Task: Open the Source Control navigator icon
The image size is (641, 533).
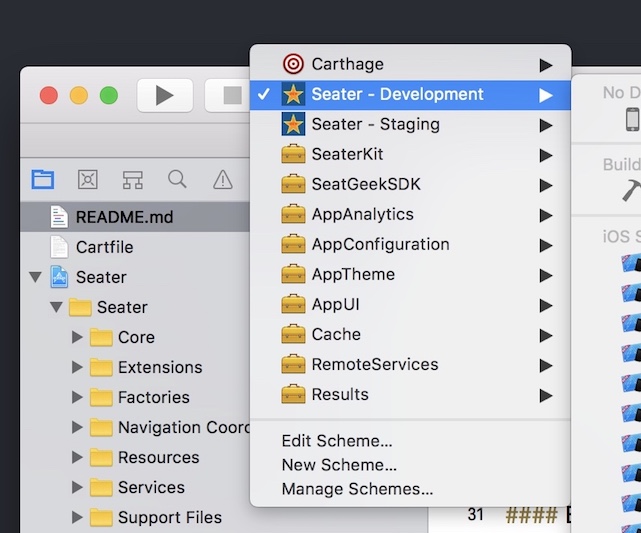Action: (x=88, y=179)
